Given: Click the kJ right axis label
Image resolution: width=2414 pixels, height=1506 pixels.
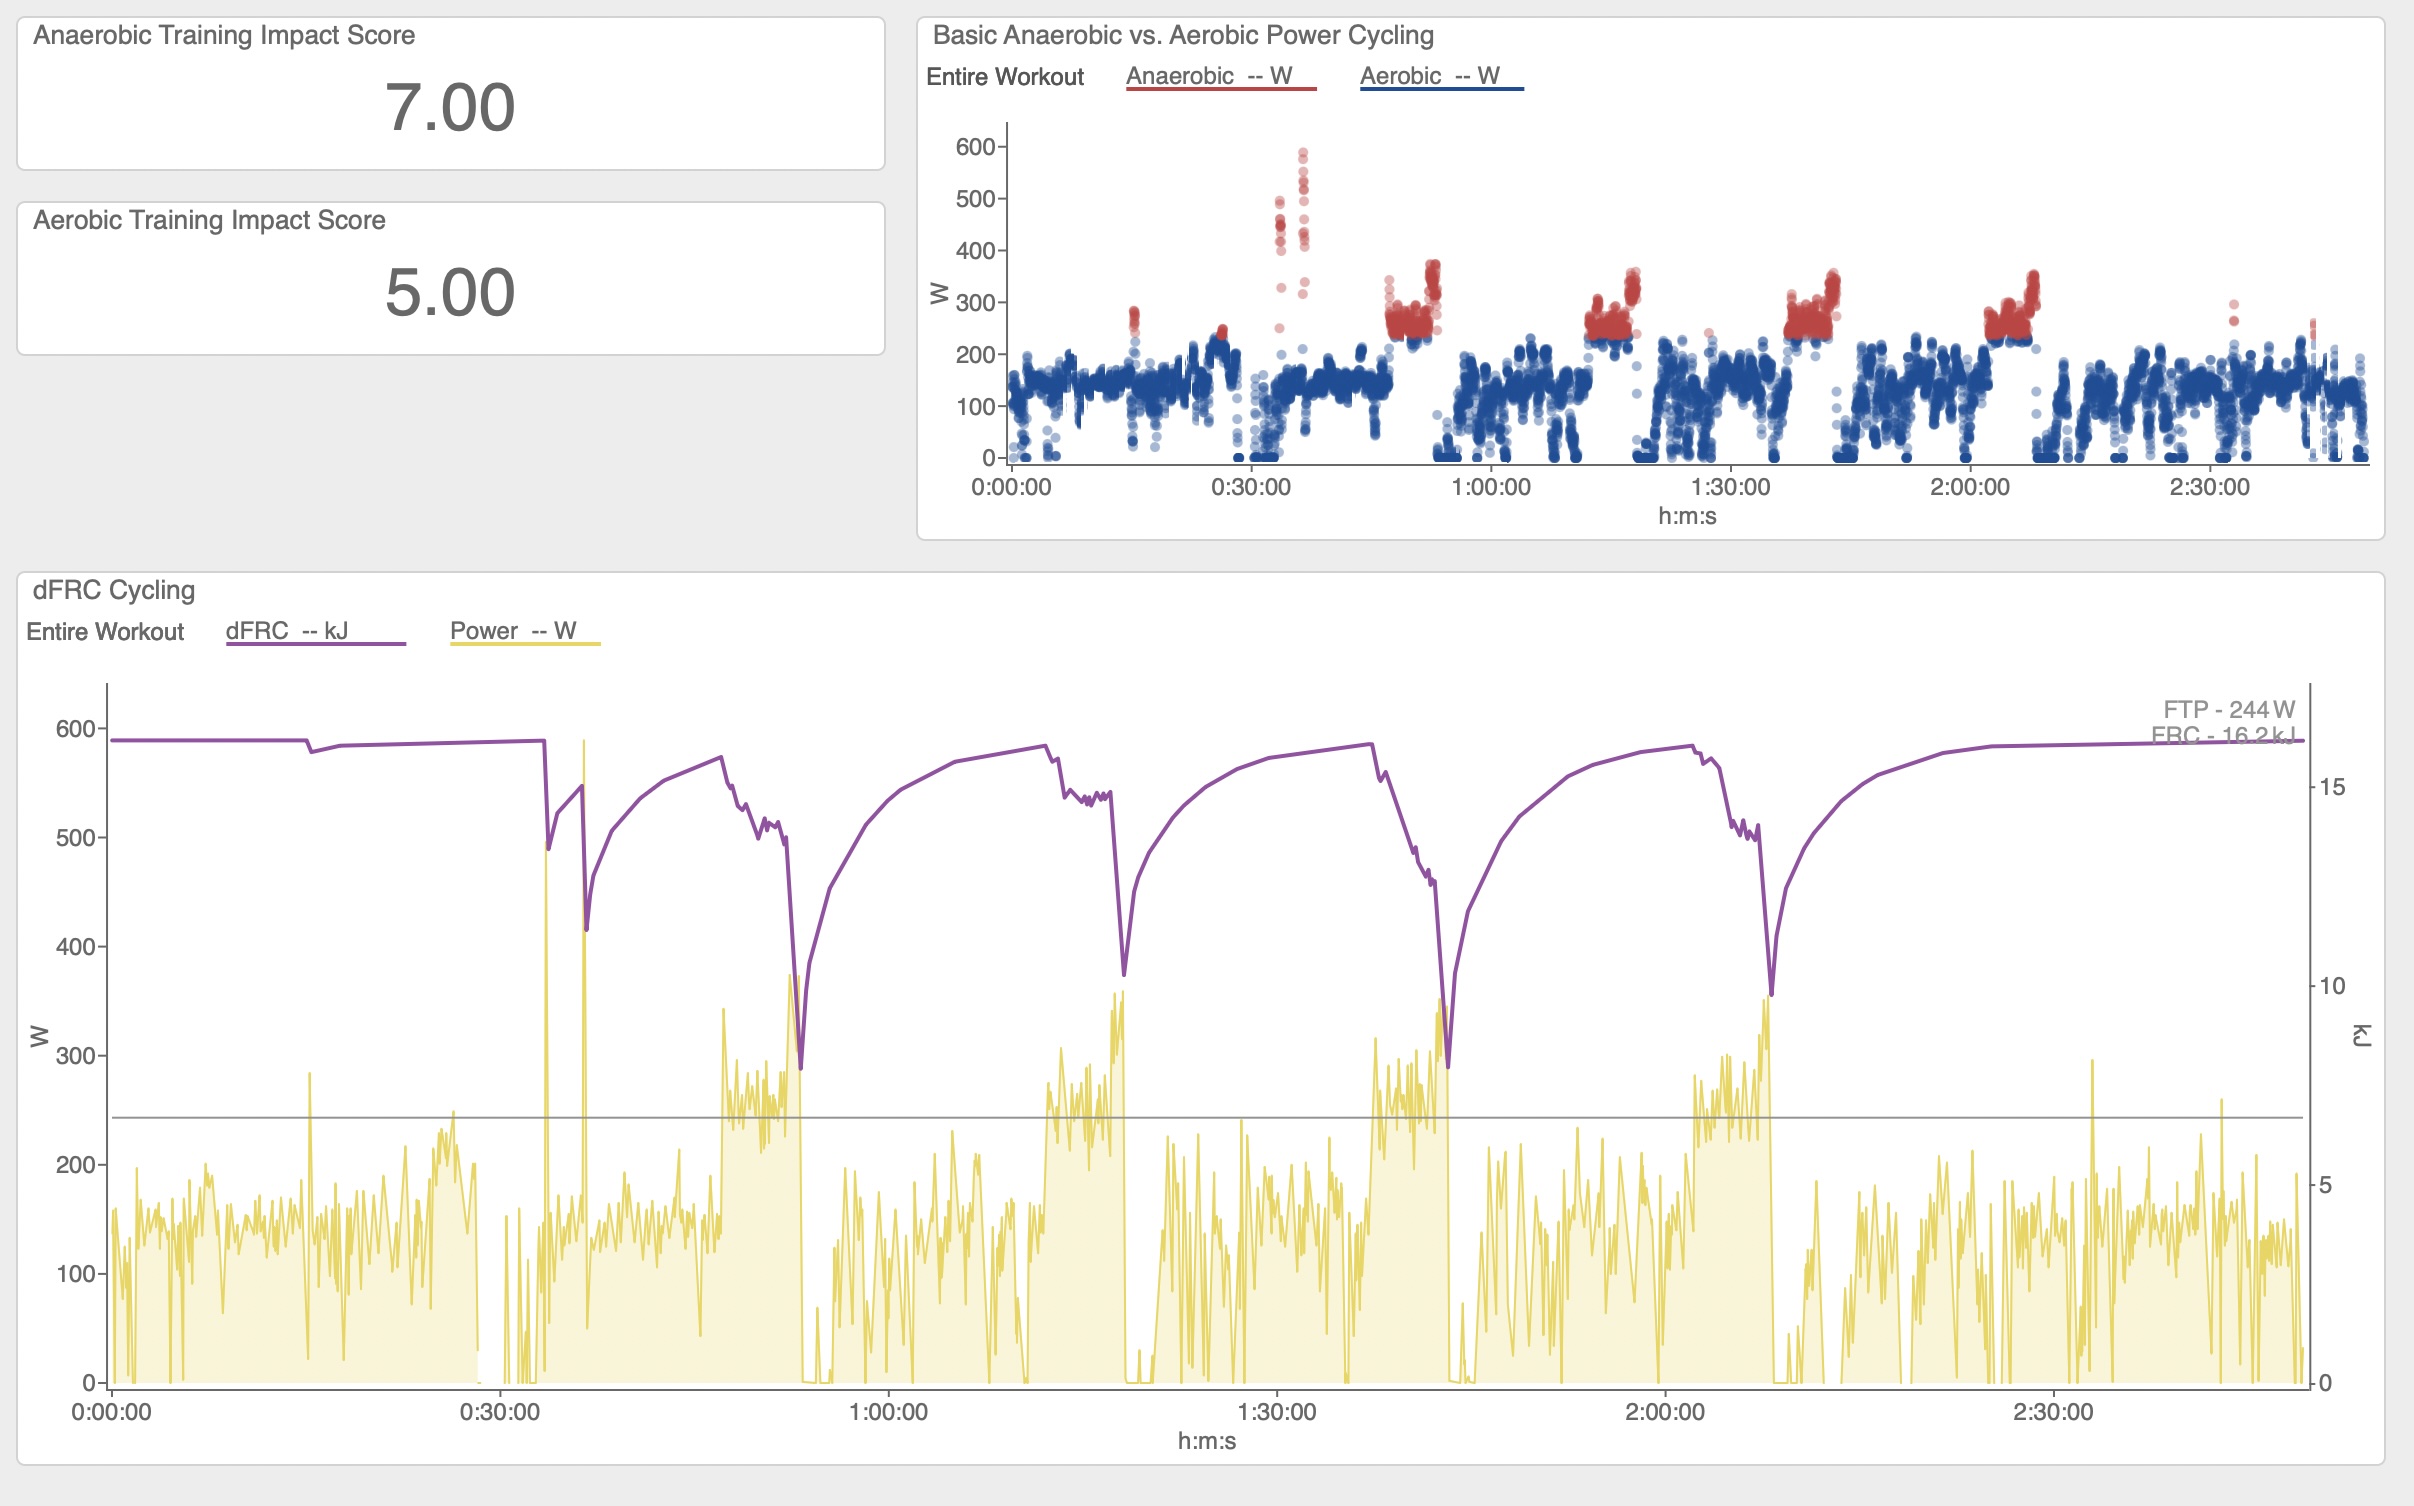Looking at the screenshot, I should click(2361, 1035).
